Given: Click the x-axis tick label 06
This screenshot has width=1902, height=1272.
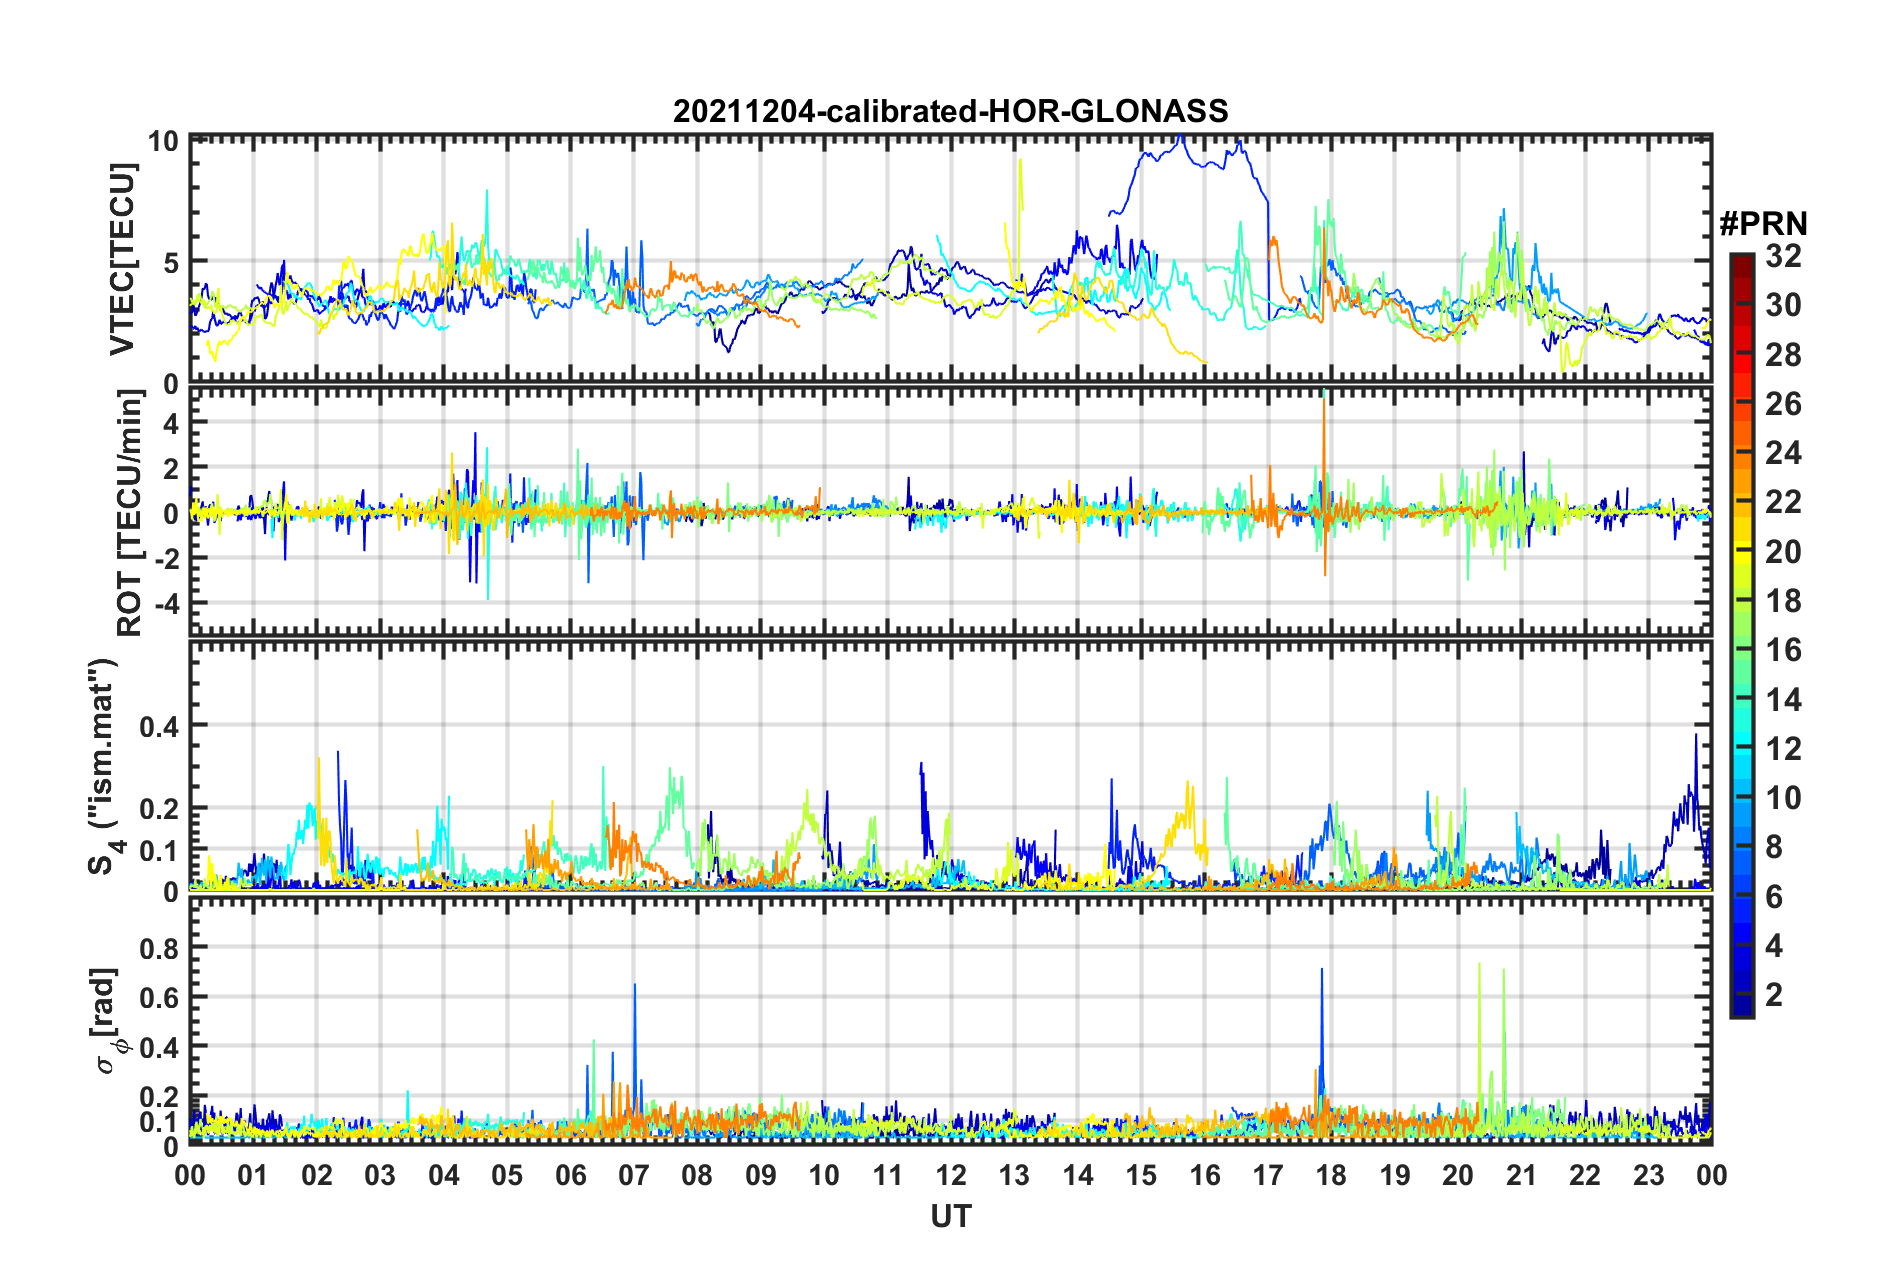Looking at the screenshot, I should click(570, 1175).
